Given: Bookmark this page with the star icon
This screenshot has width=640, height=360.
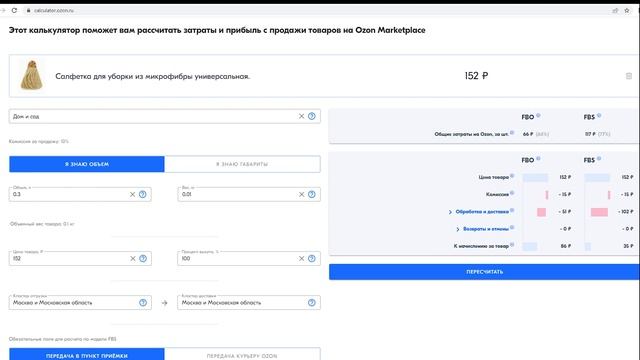Looking at the screenshot, I should click(627, 11).
